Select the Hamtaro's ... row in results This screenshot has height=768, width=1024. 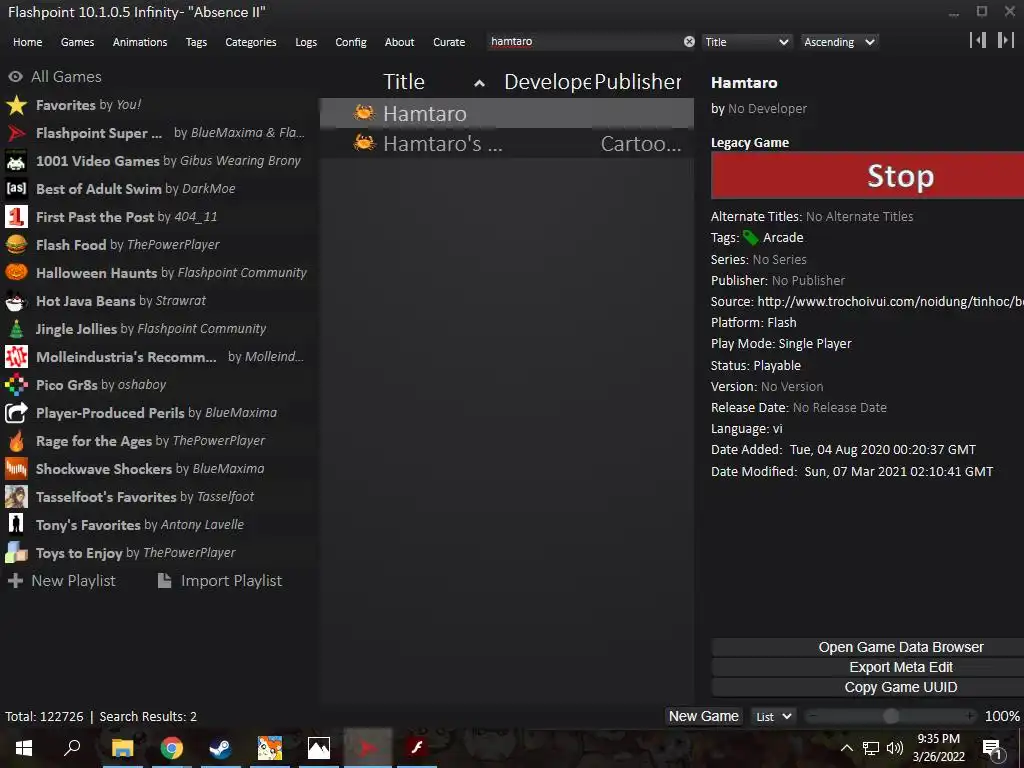tap(507, 143)
